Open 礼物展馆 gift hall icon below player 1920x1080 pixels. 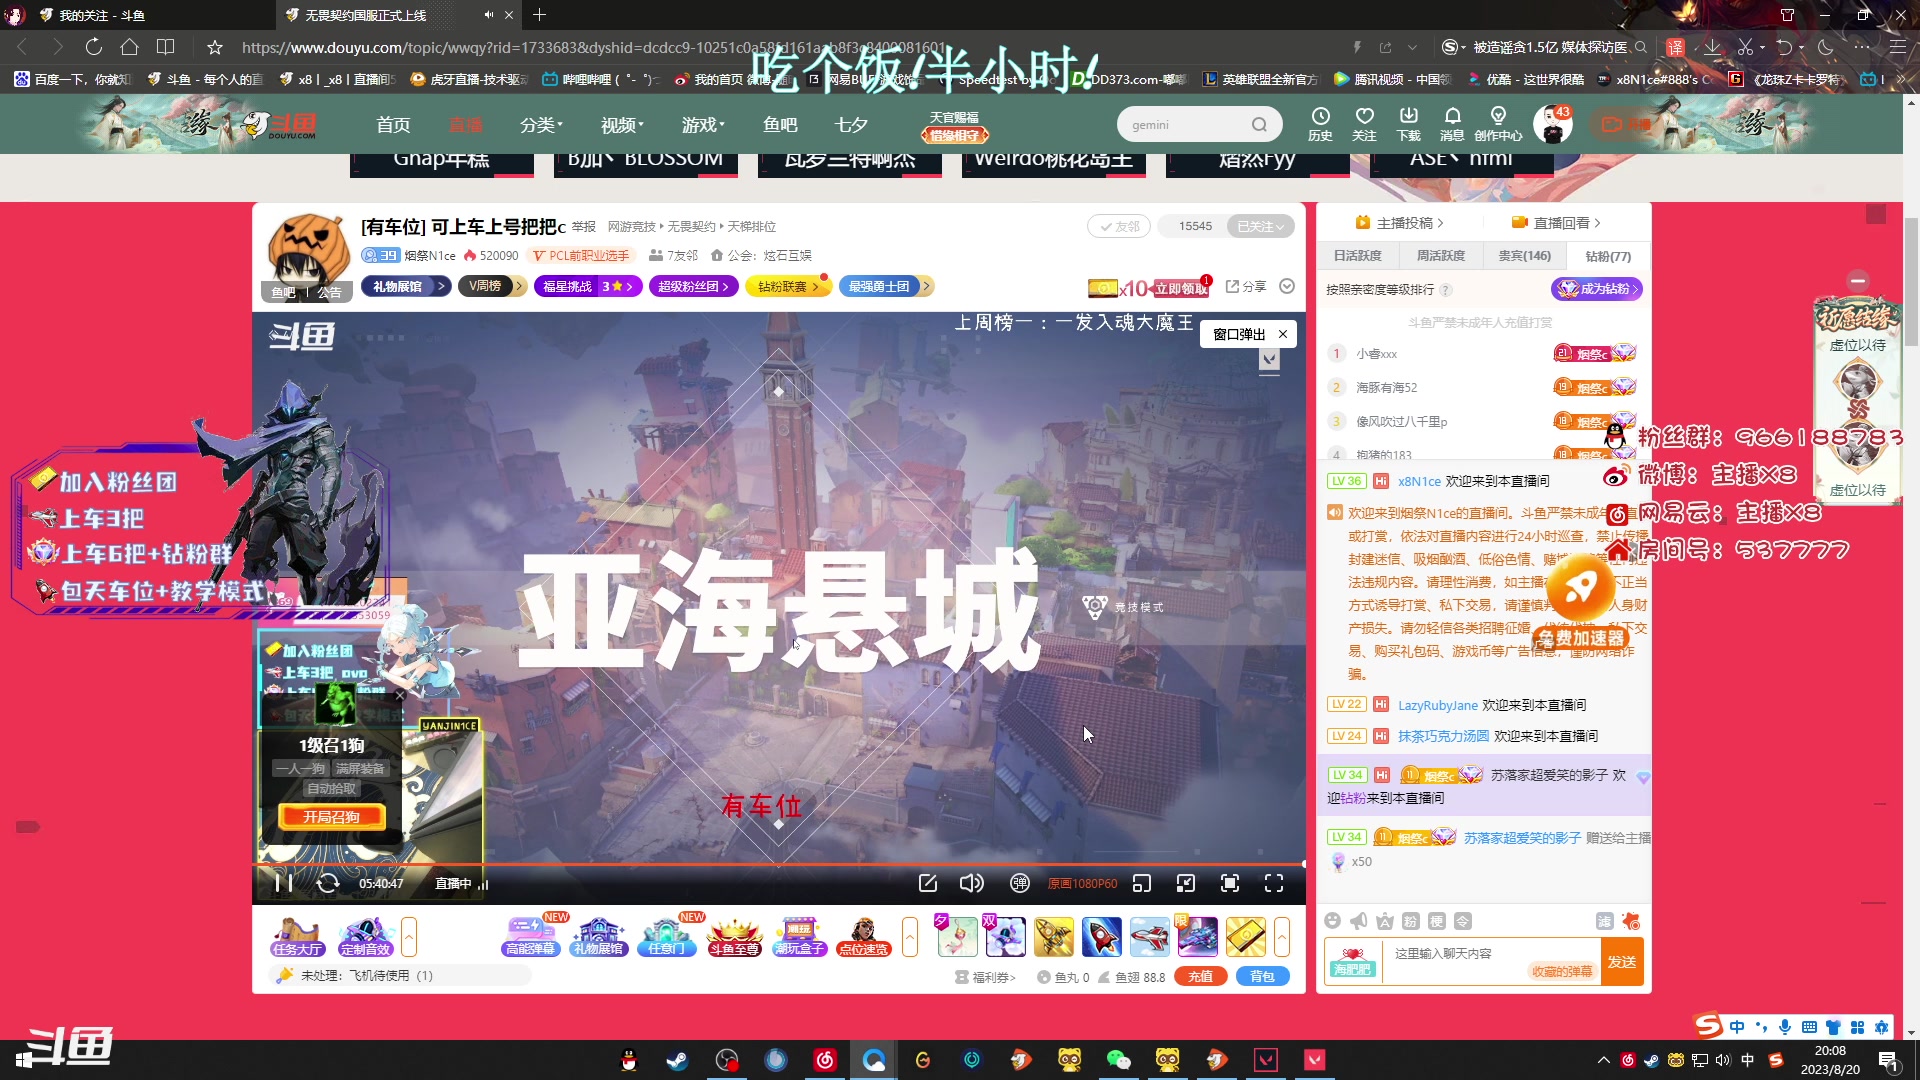click(x=598, y=937)
